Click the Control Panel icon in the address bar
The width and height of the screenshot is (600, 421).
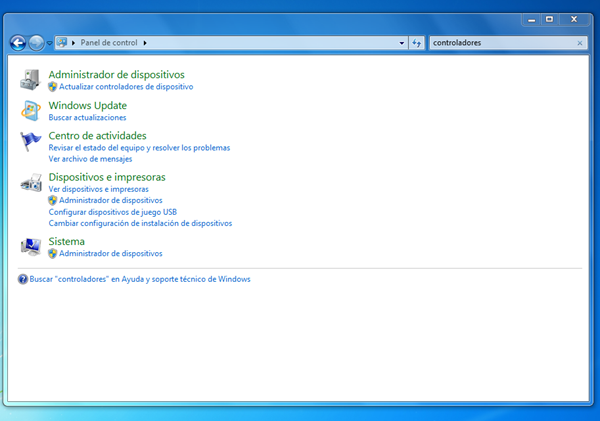(62, 42)
